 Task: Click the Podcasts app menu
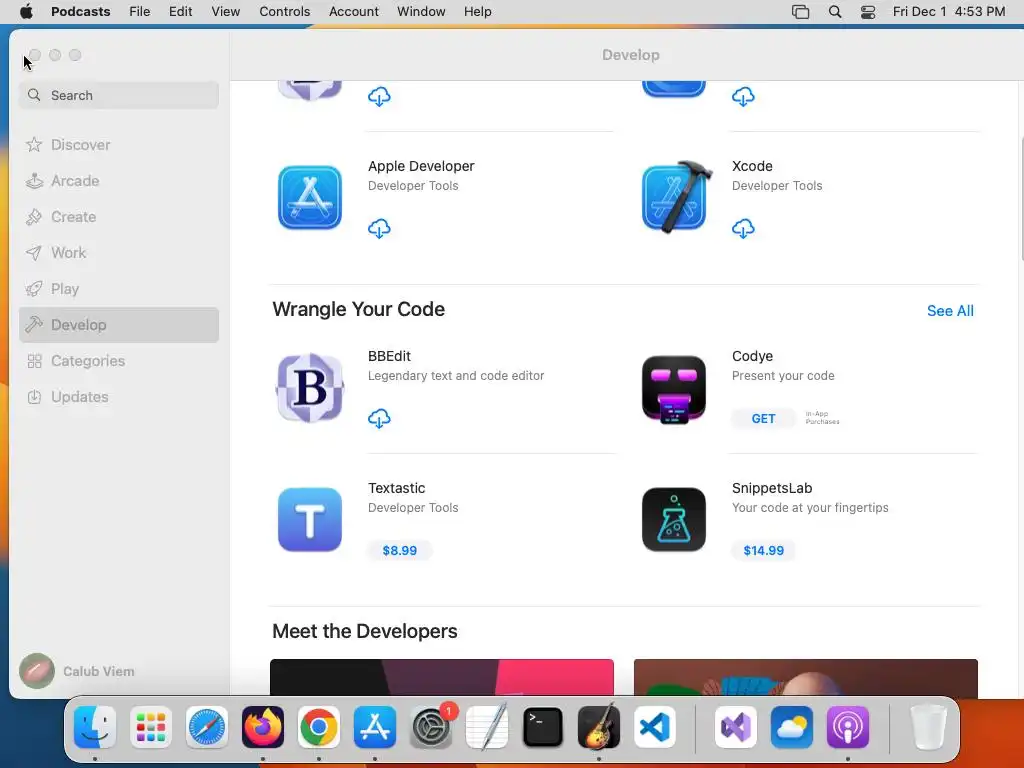80,12
